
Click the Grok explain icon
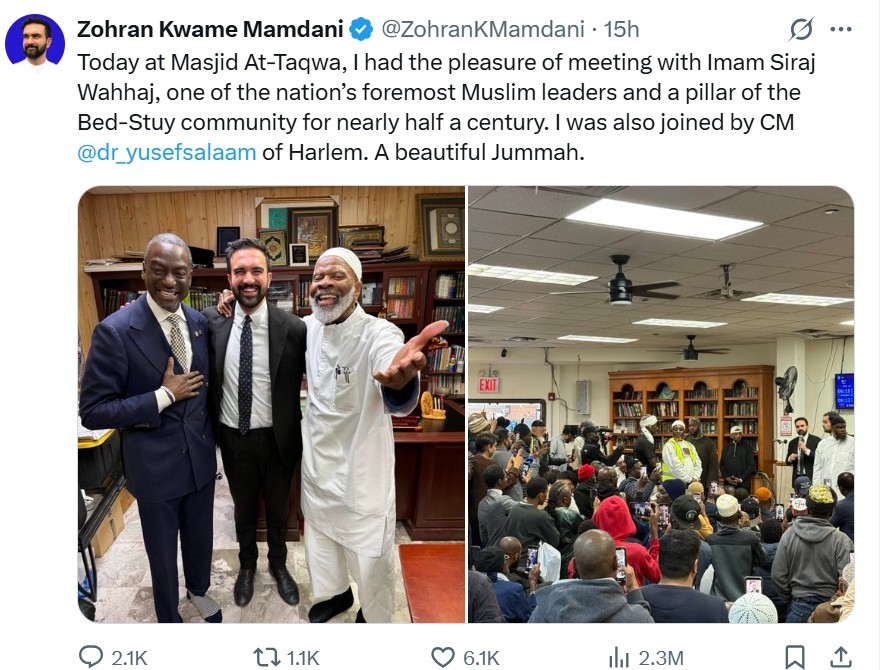801,29
